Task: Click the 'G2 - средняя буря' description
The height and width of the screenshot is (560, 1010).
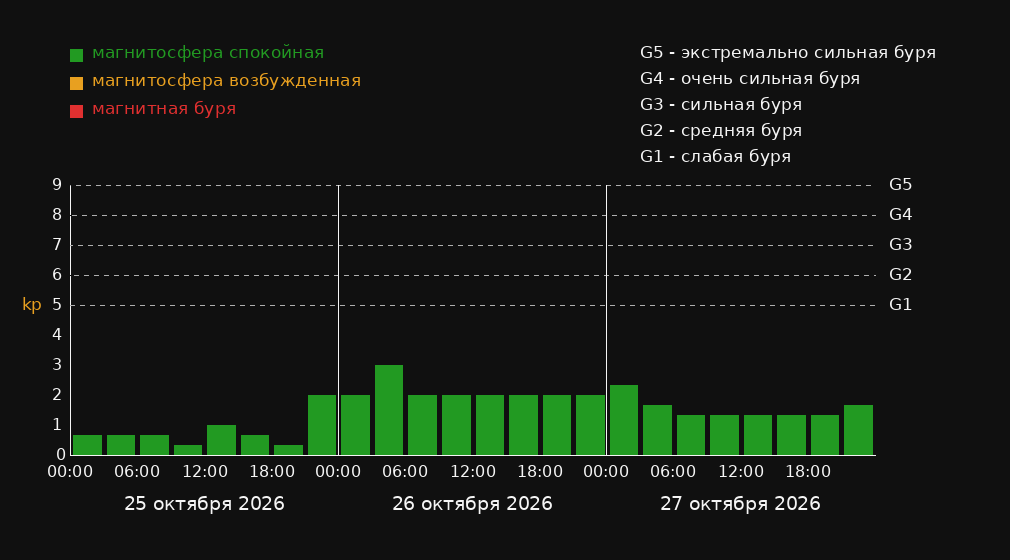Action: [x=721, y=131]
